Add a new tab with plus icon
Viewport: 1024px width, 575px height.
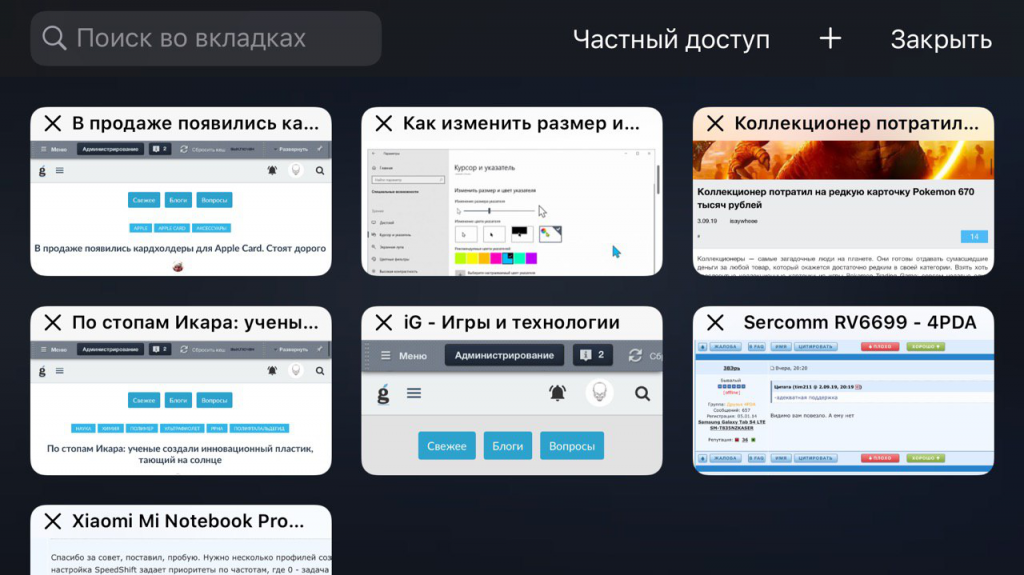point(830,39)
